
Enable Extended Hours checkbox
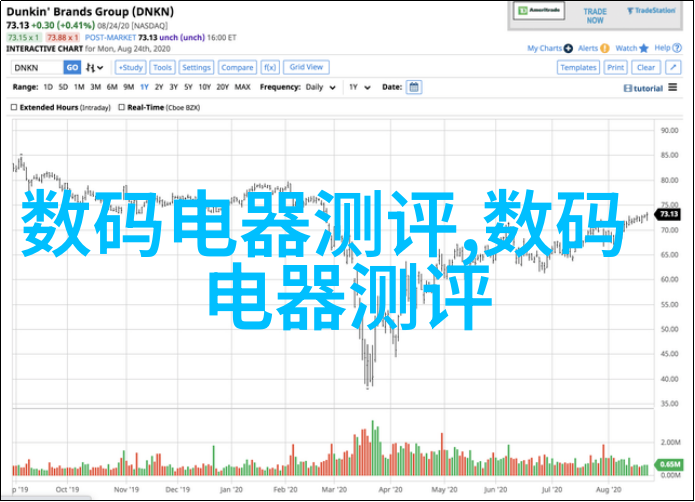[x=14, y=107]
